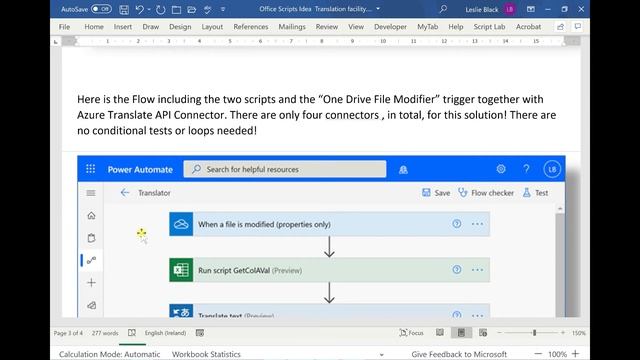
Task: Click help icon on Run script step
Action: tap(457, 269)
